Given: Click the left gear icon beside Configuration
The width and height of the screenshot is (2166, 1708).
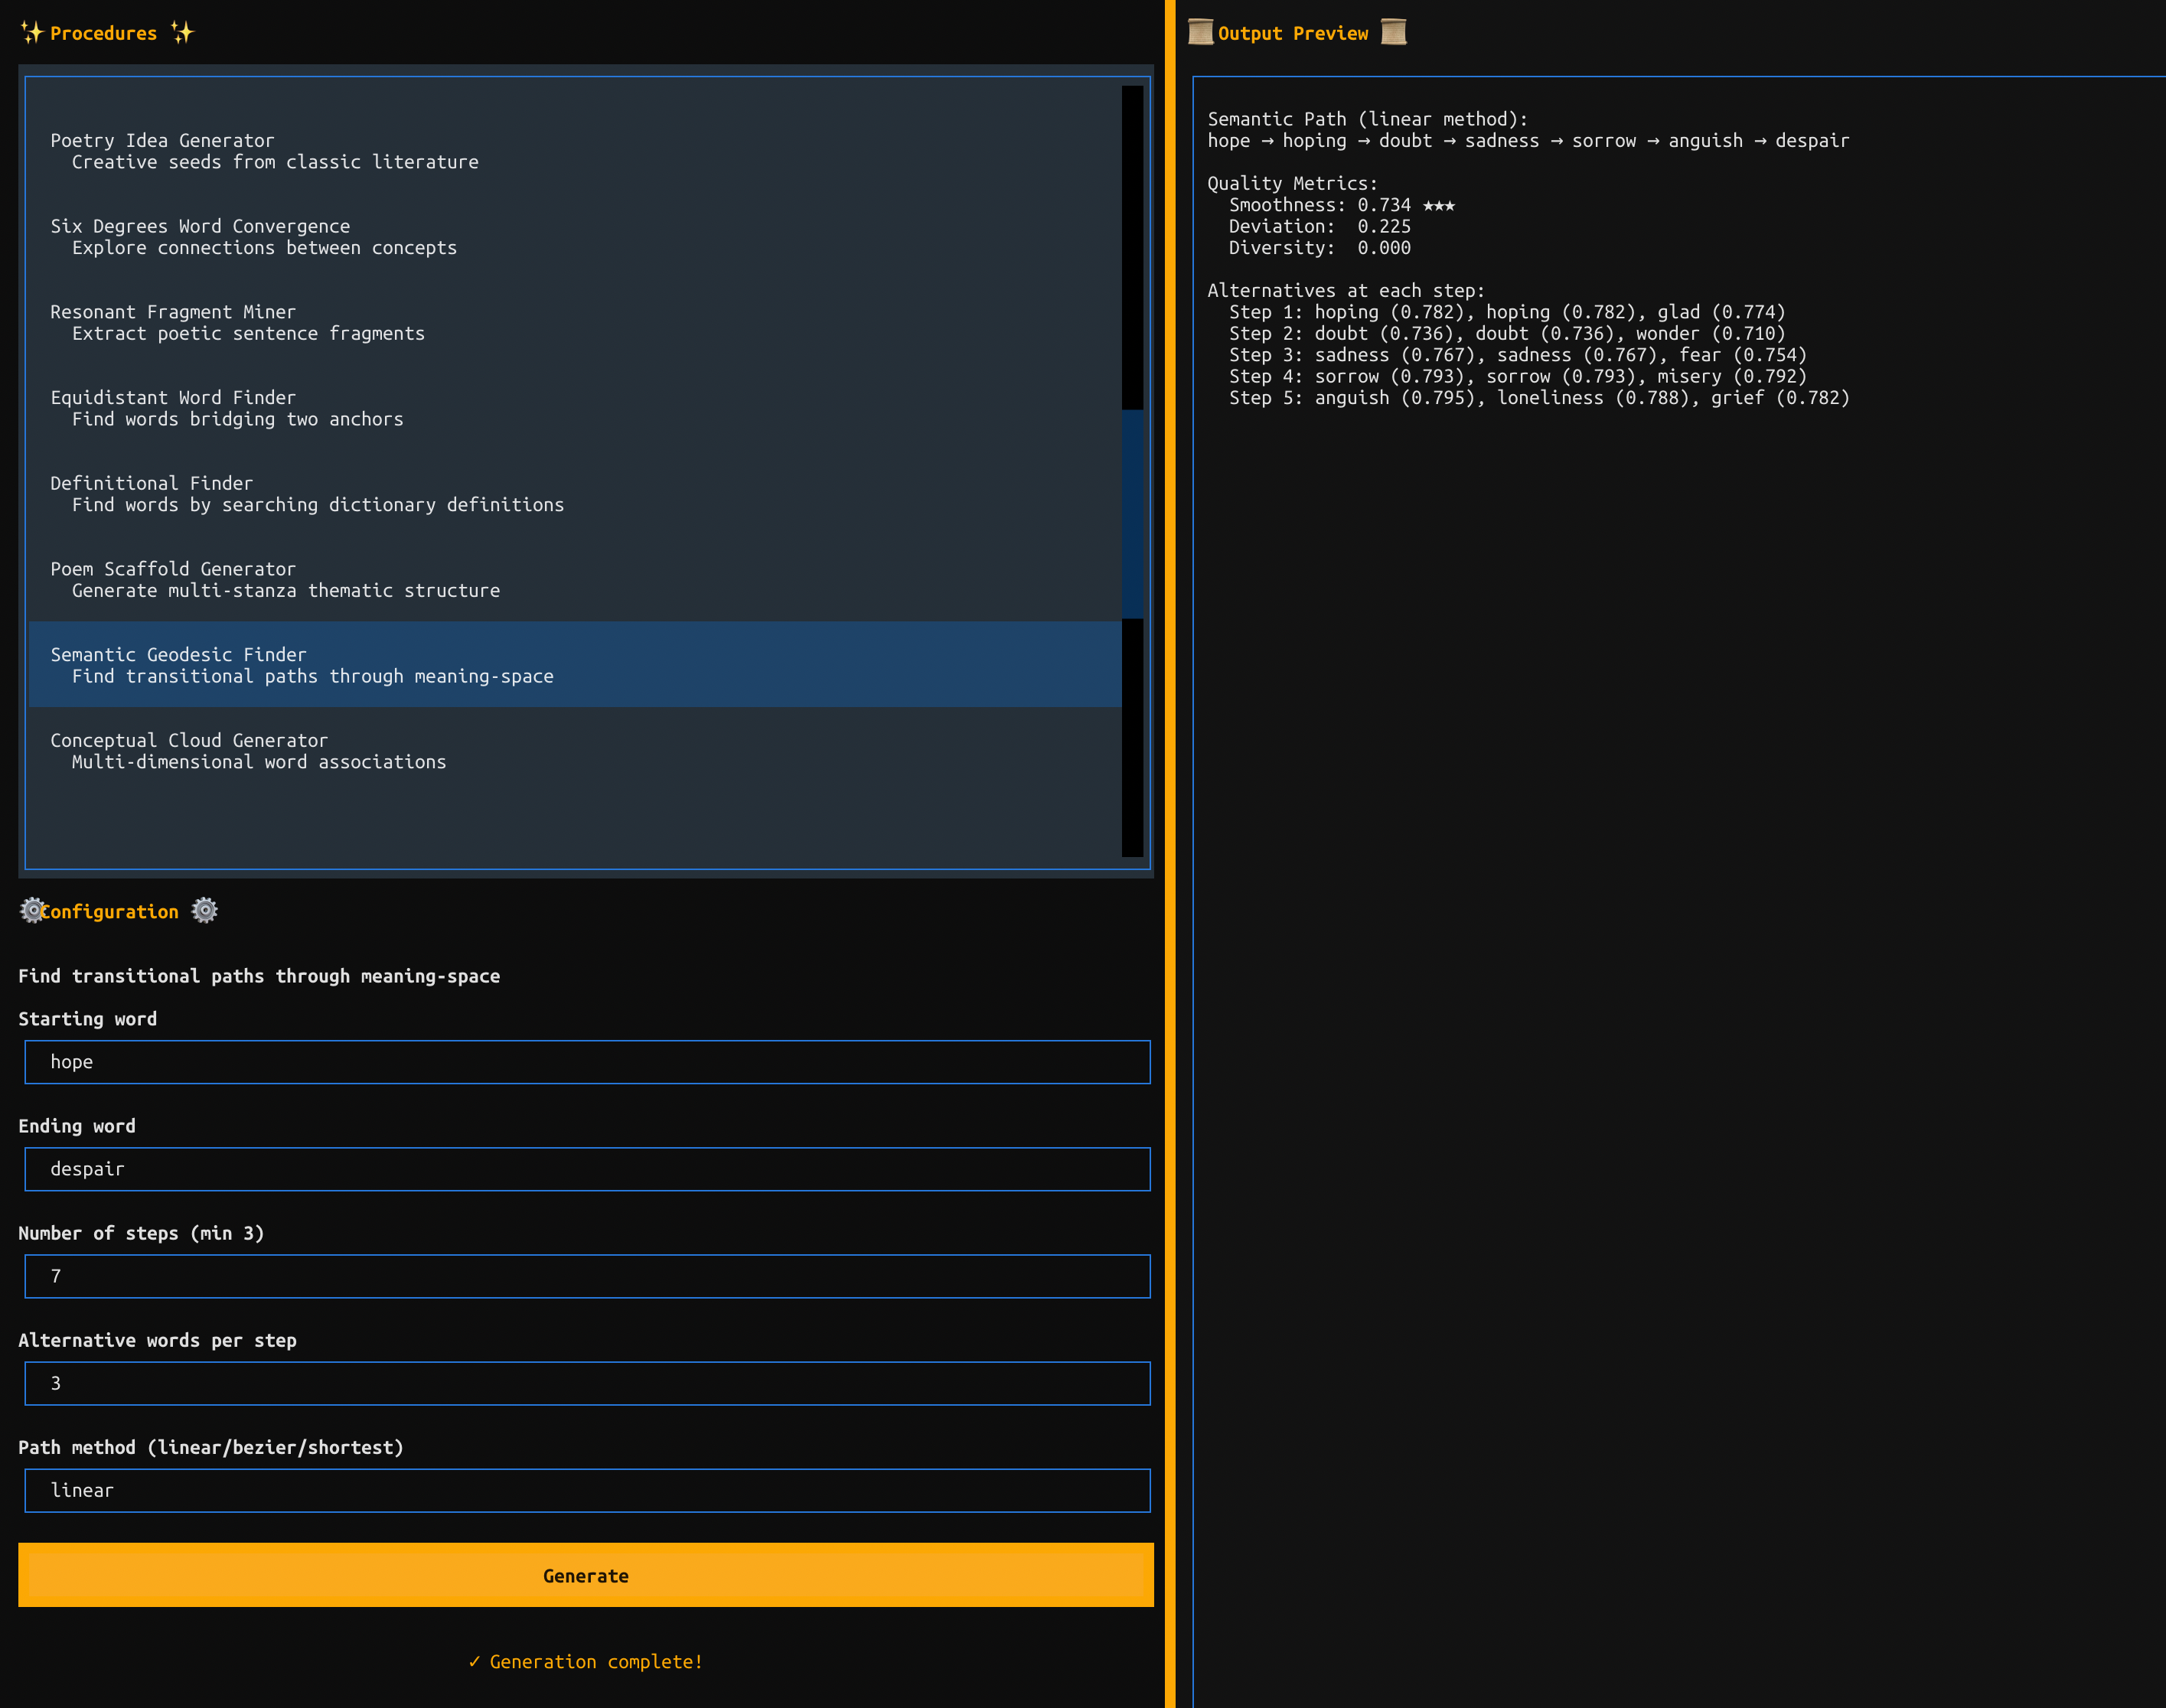Looking at the screenshot, I should (x=32, y=910).
